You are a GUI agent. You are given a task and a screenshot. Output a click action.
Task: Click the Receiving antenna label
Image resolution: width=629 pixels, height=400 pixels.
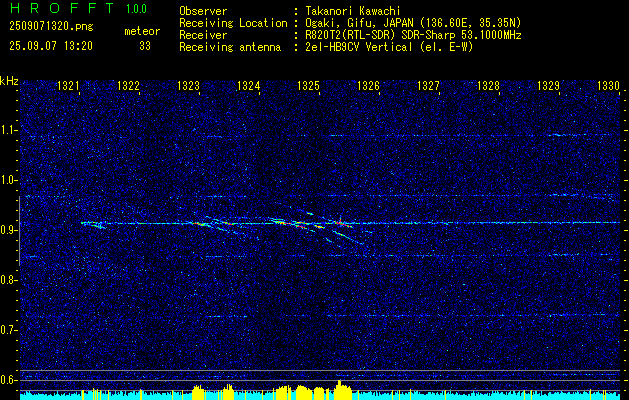[x=230, y=47]
